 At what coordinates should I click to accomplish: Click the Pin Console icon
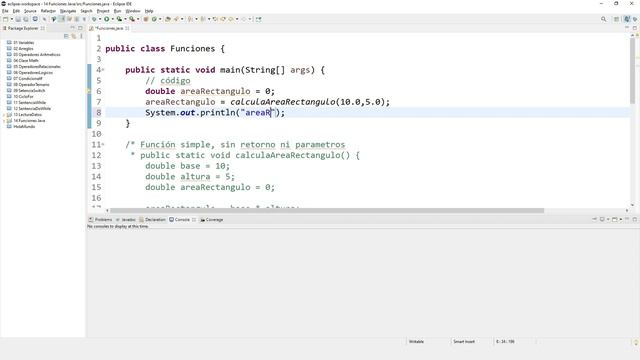click(595, 220)
